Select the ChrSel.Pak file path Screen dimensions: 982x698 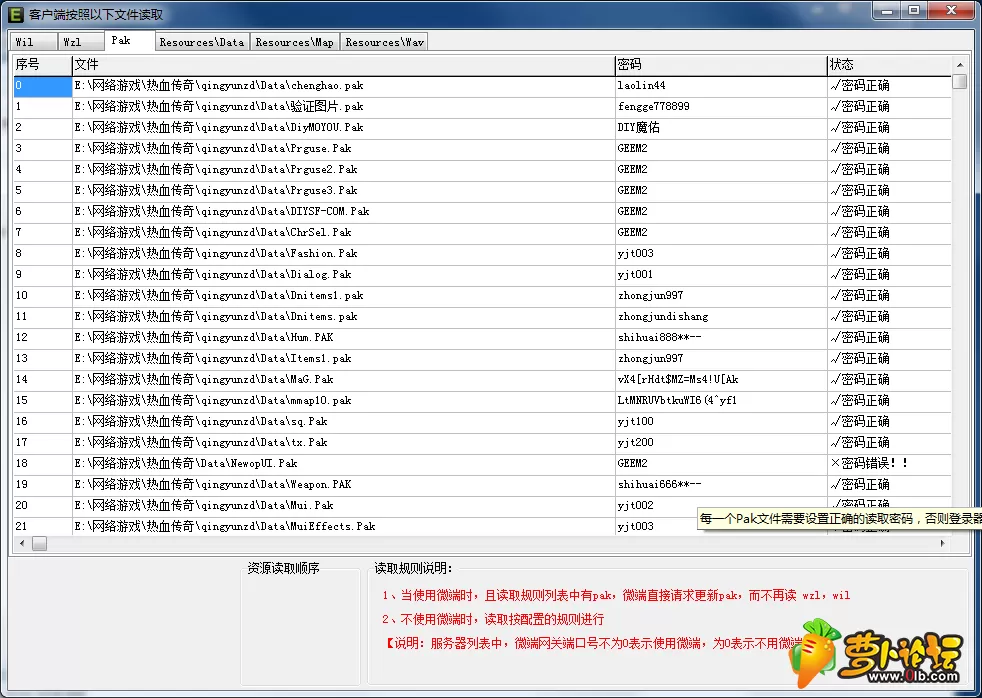point(213,232)
